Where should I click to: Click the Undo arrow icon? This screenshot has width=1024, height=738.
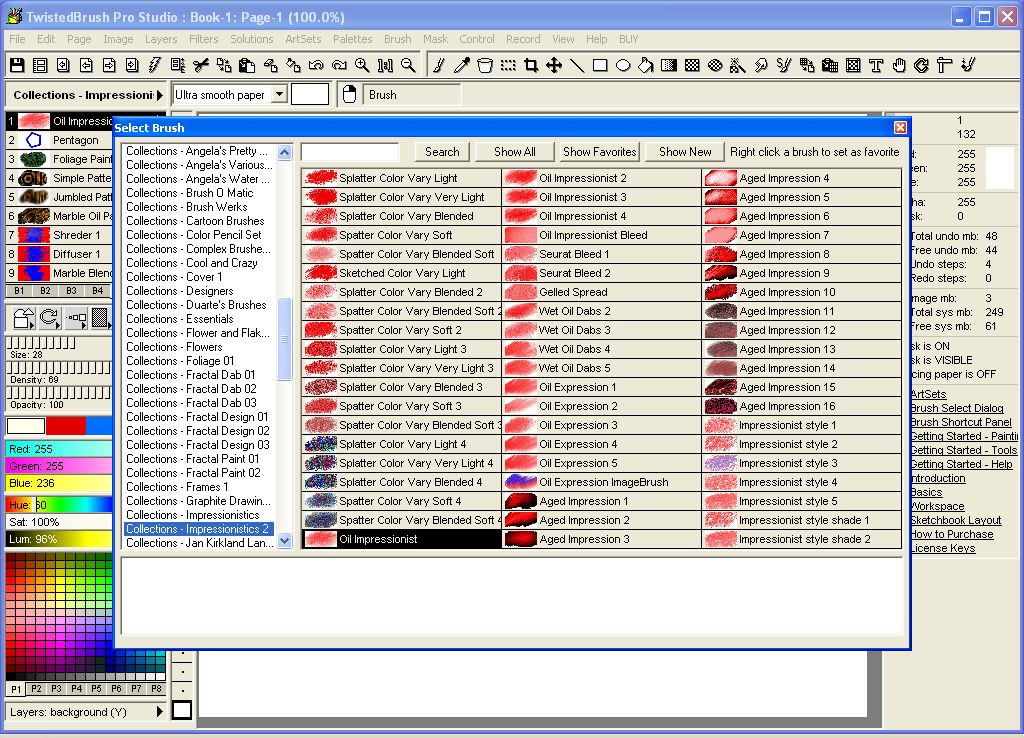[x=316, y=65]
